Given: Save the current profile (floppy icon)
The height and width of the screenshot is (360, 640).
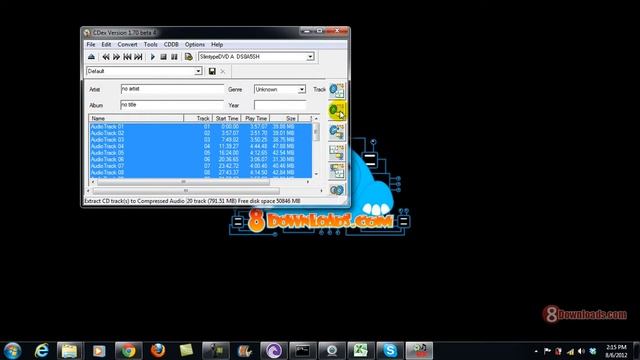Looking at the screenshot, I should [x=212, y=71].
